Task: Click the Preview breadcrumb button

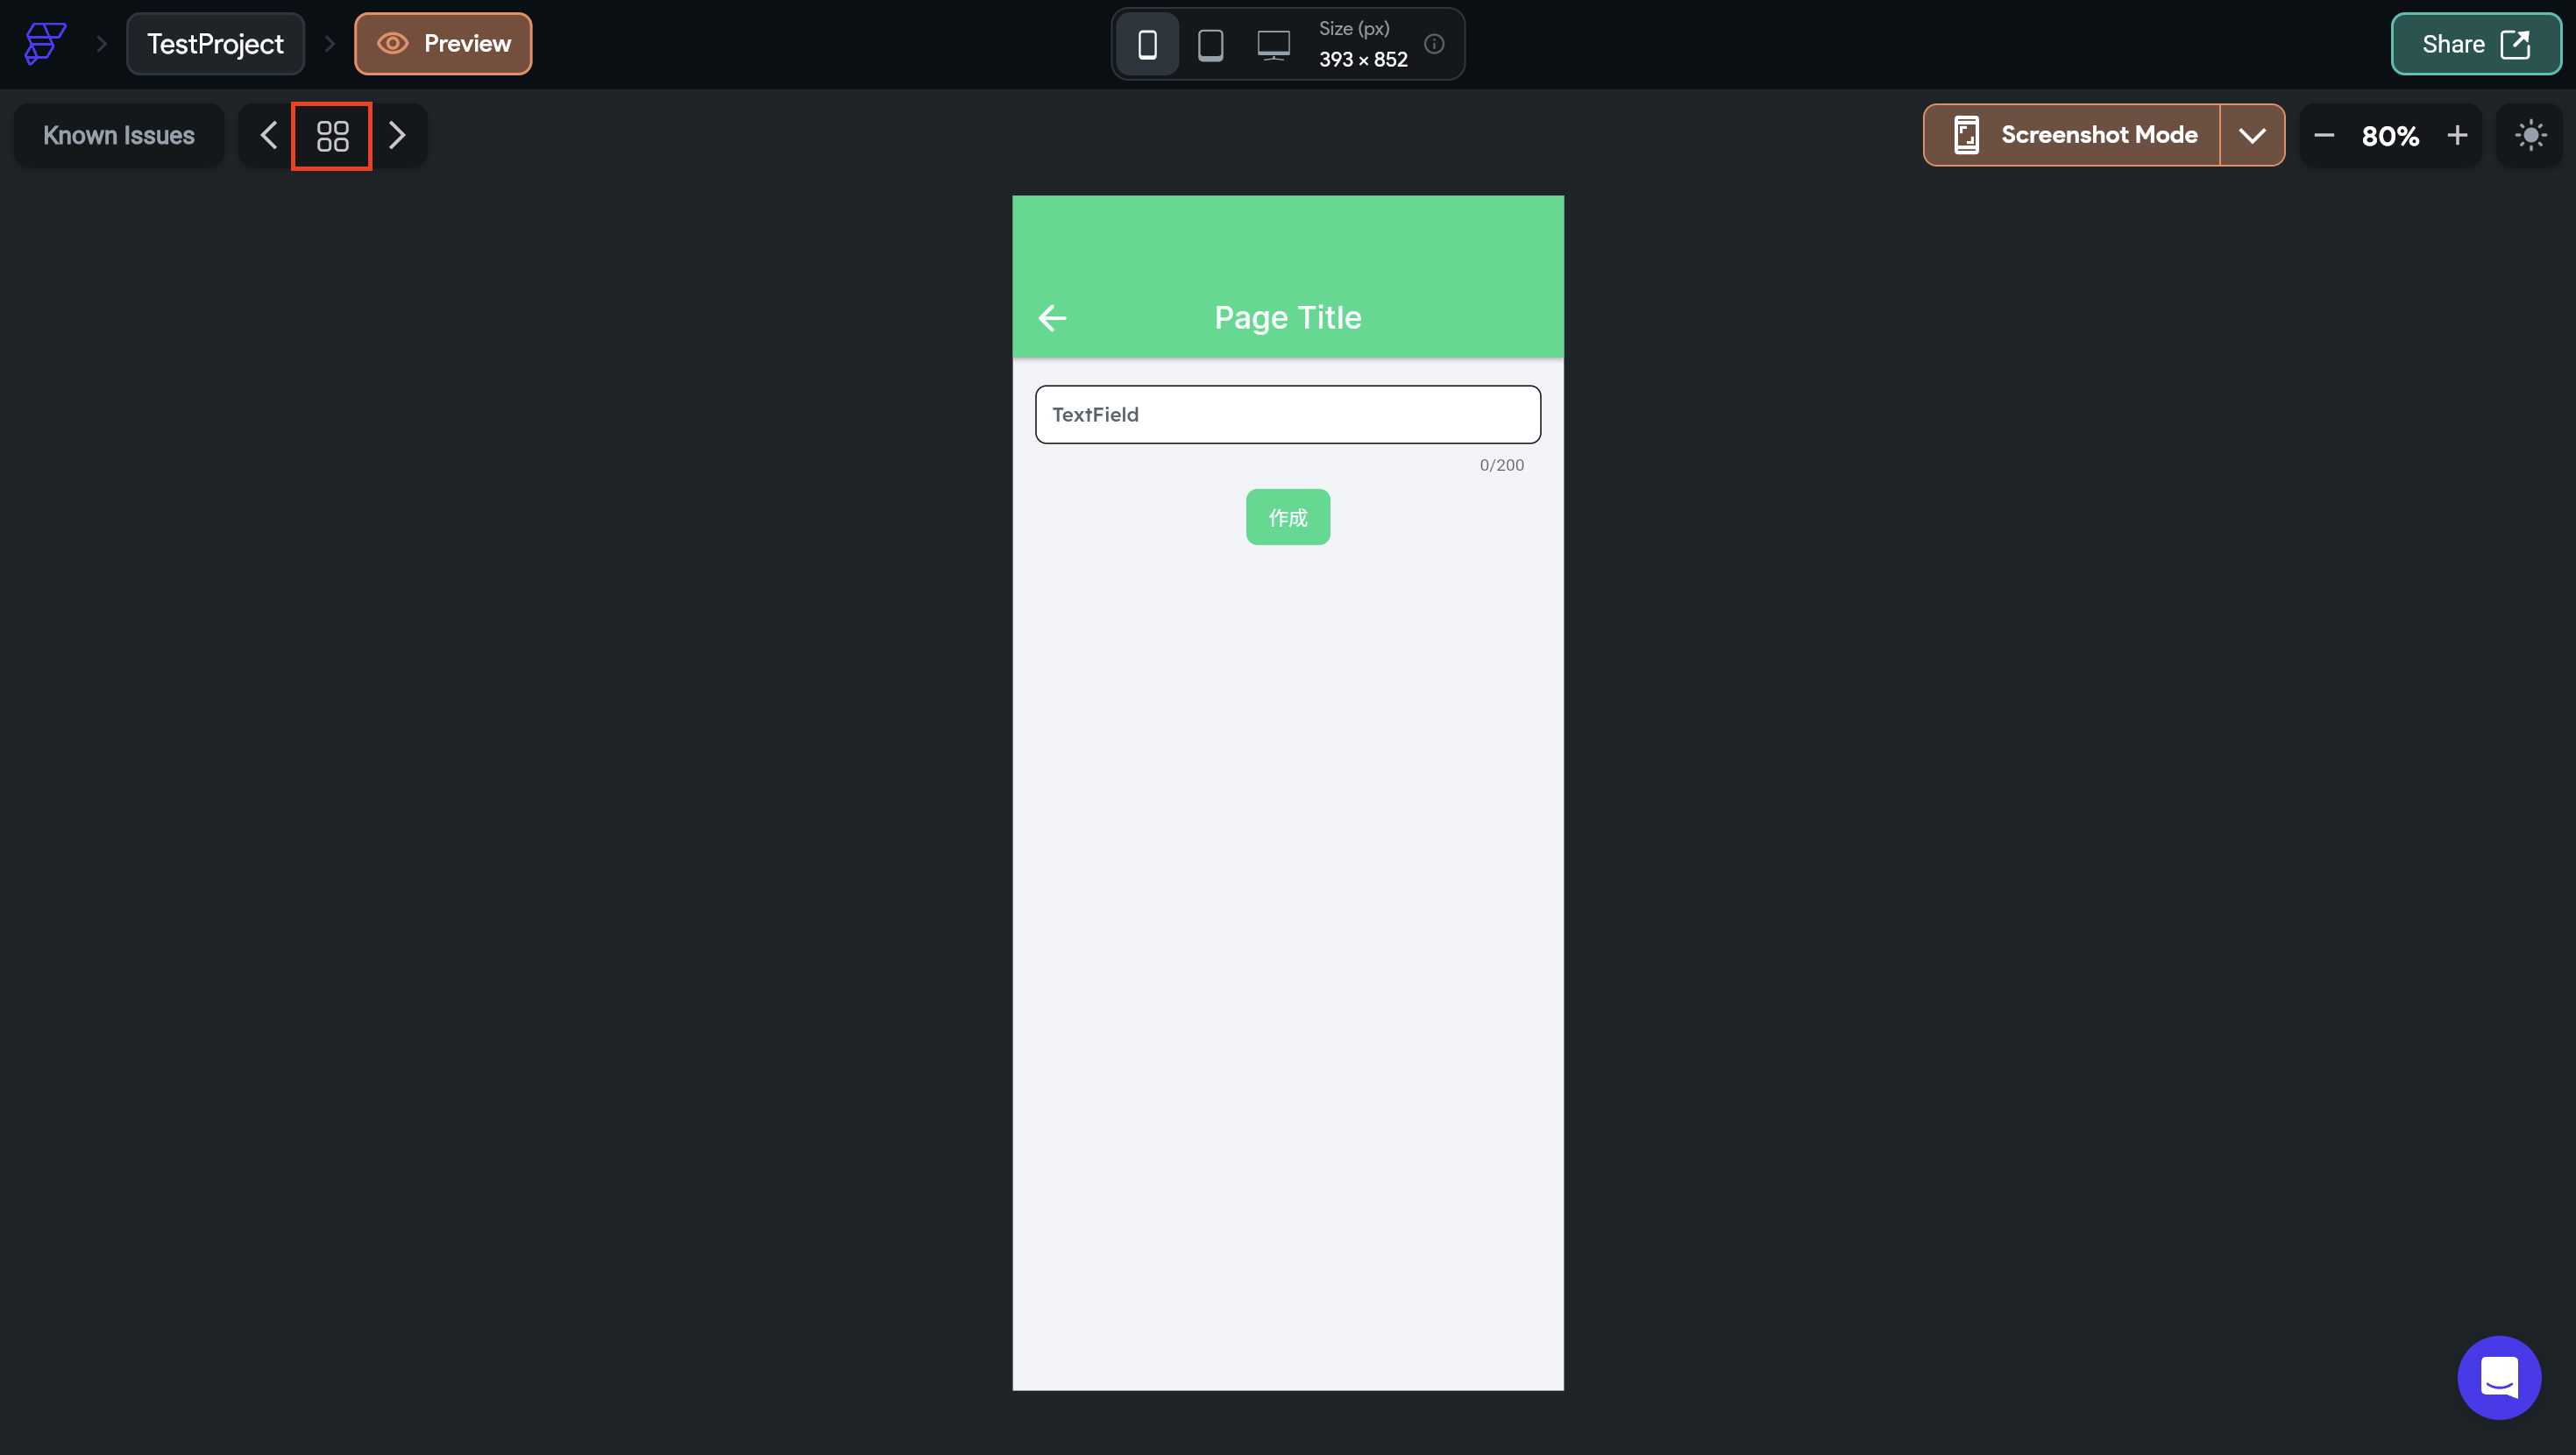Action: pos(443,44)
